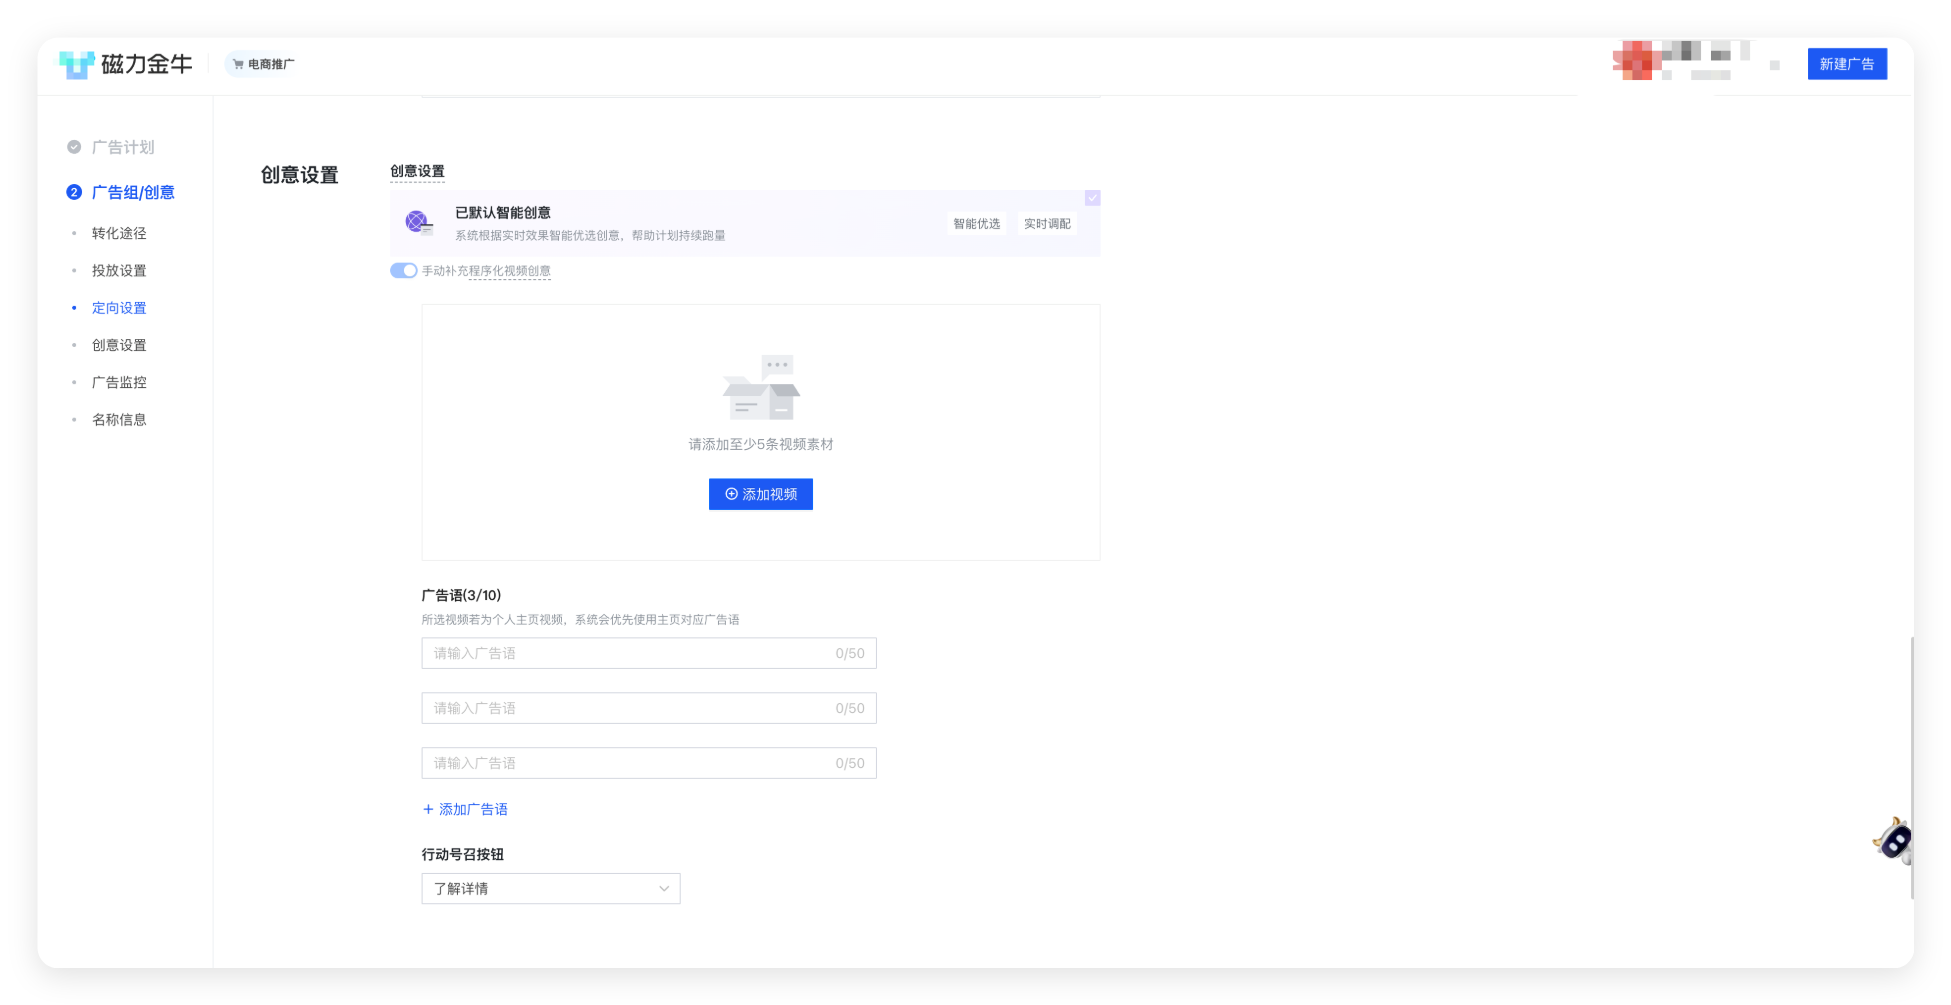Toggle the smart creative card checkmark

[1092, 198]
